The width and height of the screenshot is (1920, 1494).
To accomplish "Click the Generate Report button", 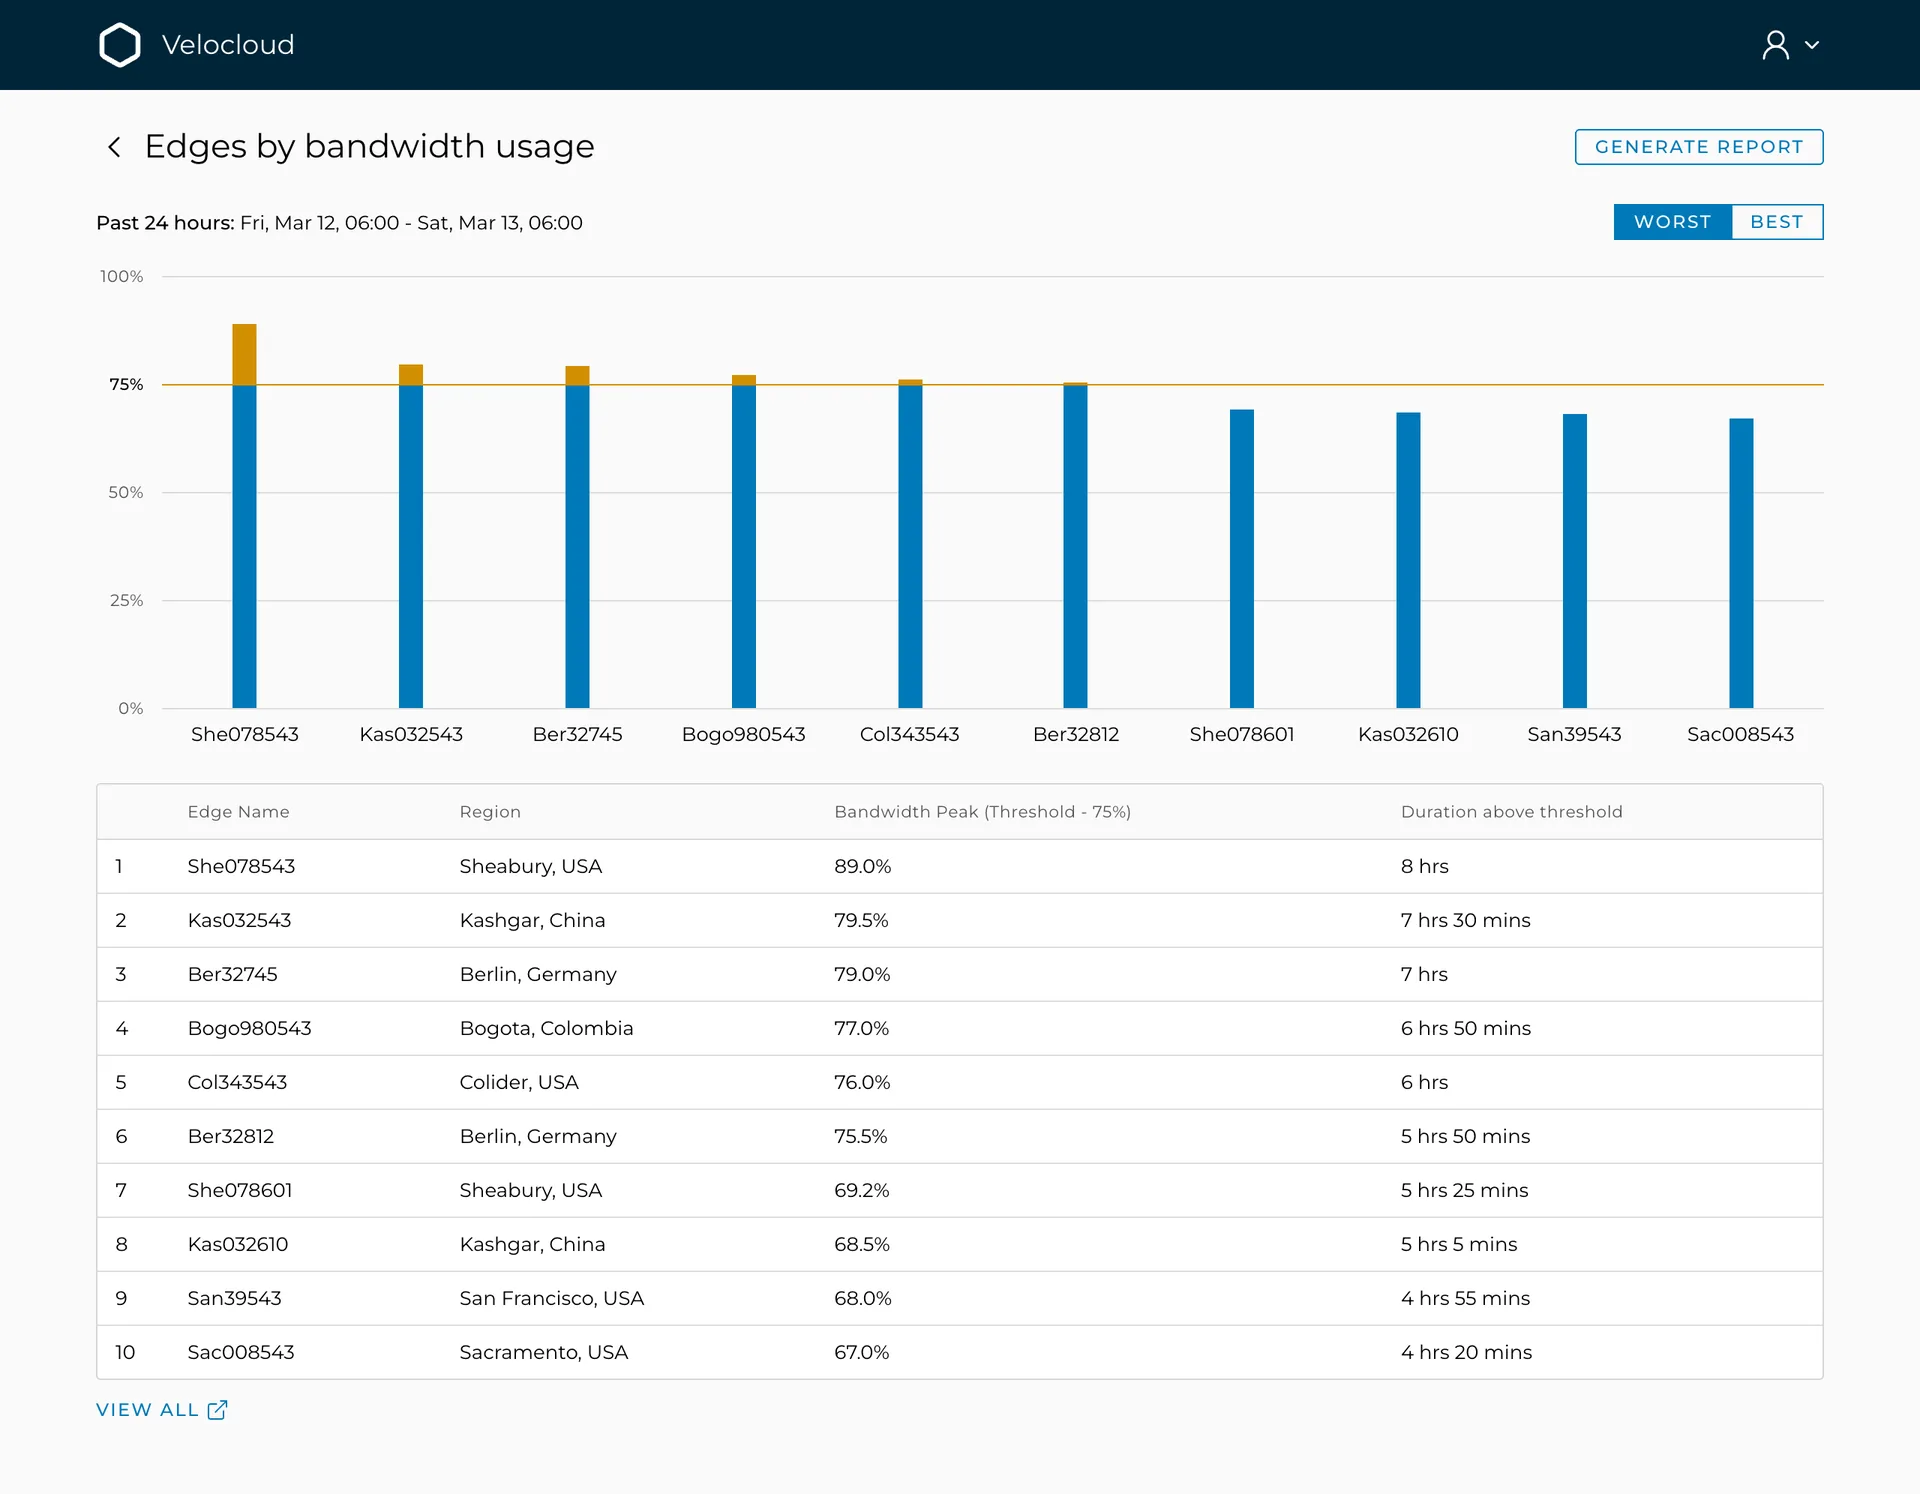I will pos(1698,147).
